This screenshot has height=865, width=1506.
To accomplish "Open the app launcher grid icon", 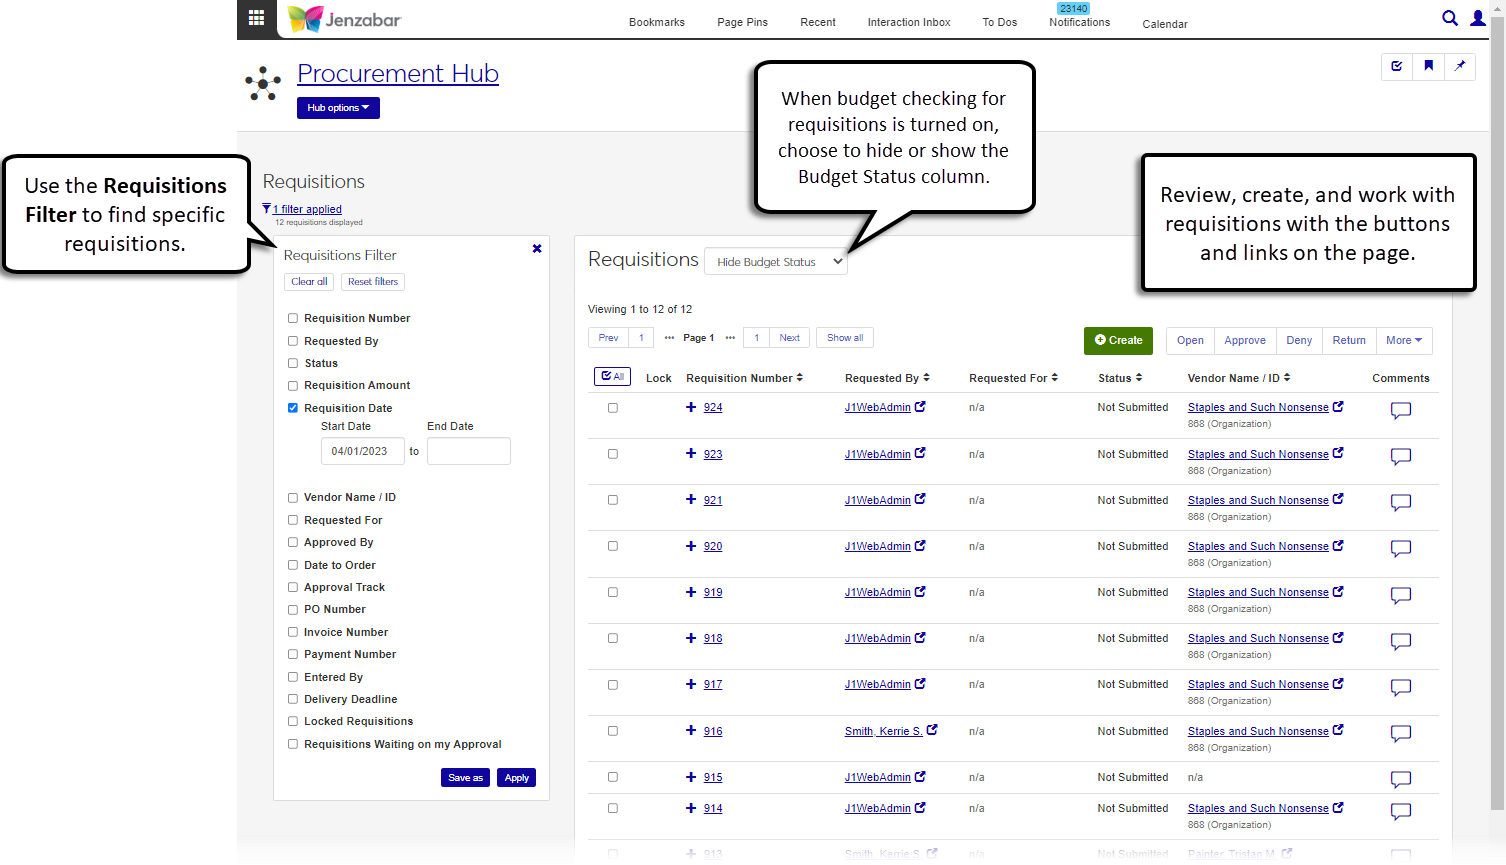I will click(256, 18).
